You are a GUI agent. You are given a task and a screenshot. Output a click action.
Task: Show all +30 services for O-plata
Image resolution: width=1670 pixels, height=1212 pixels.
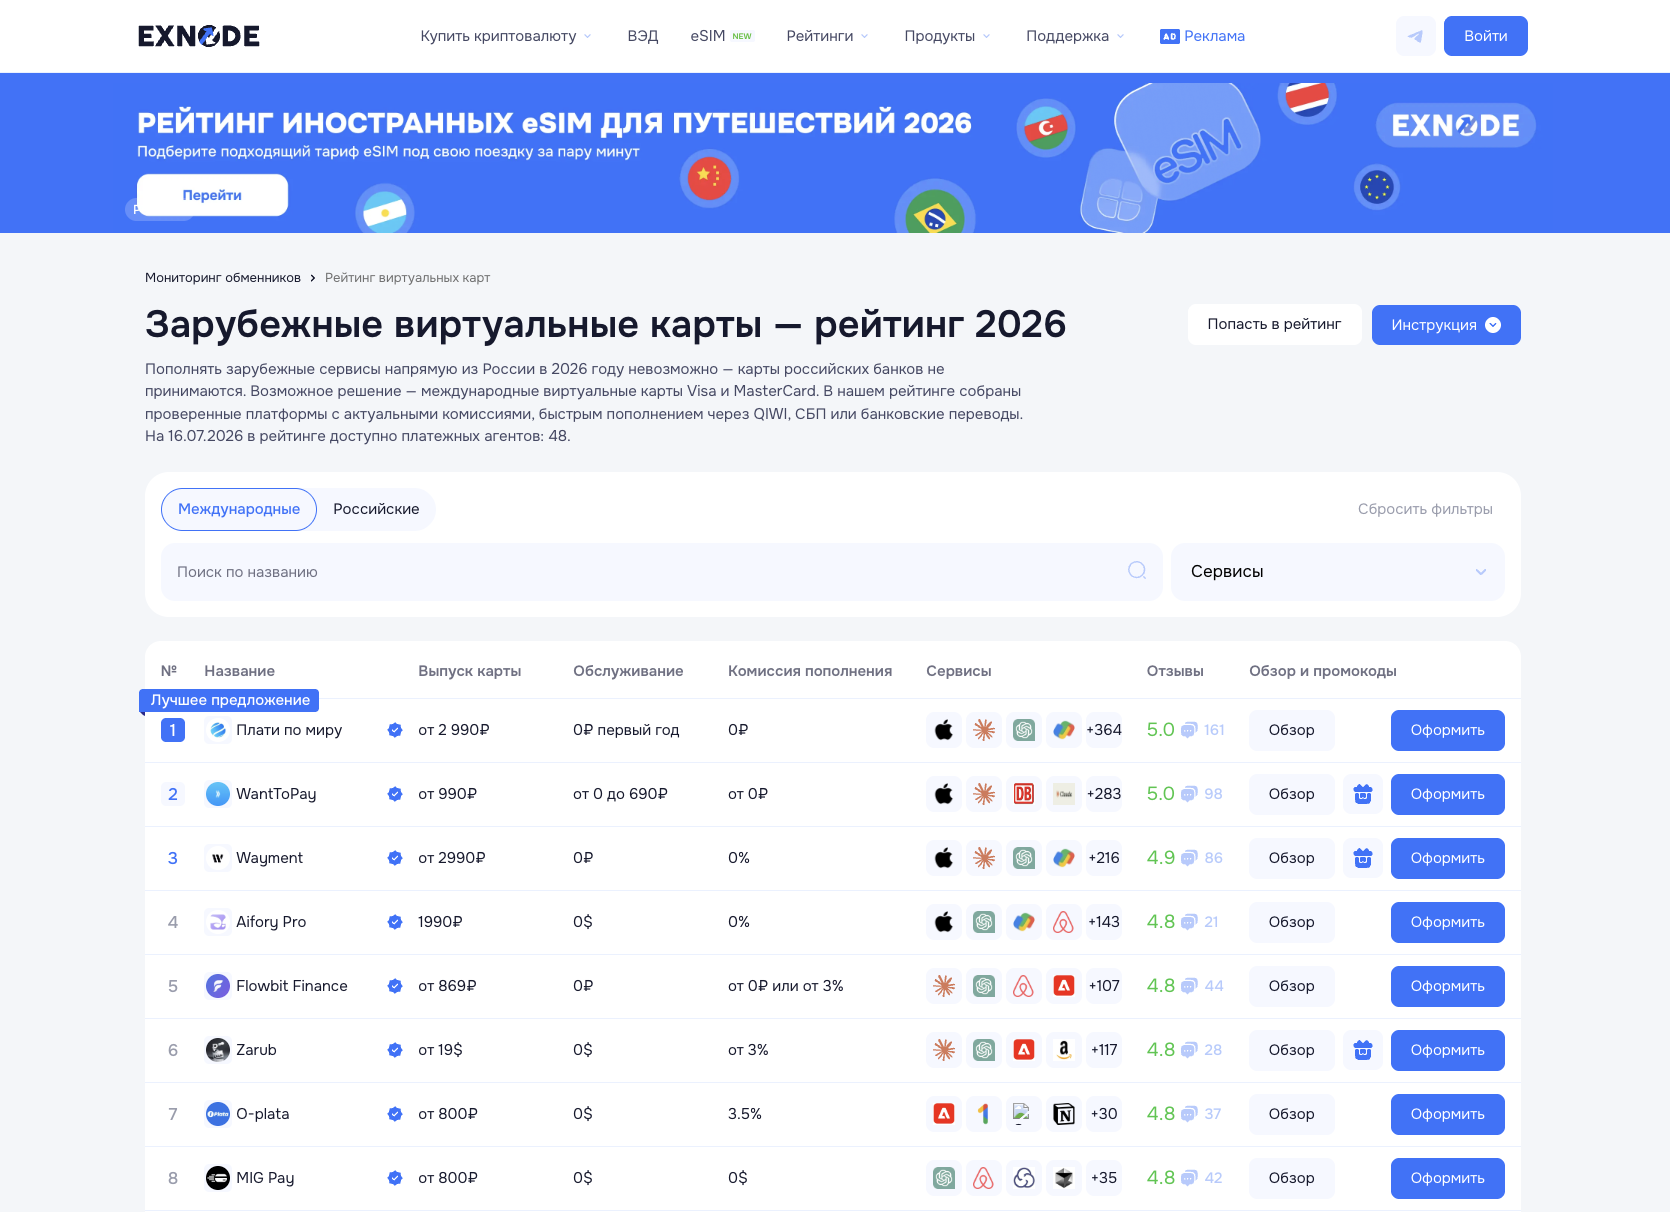[x=1104, y=1114]
